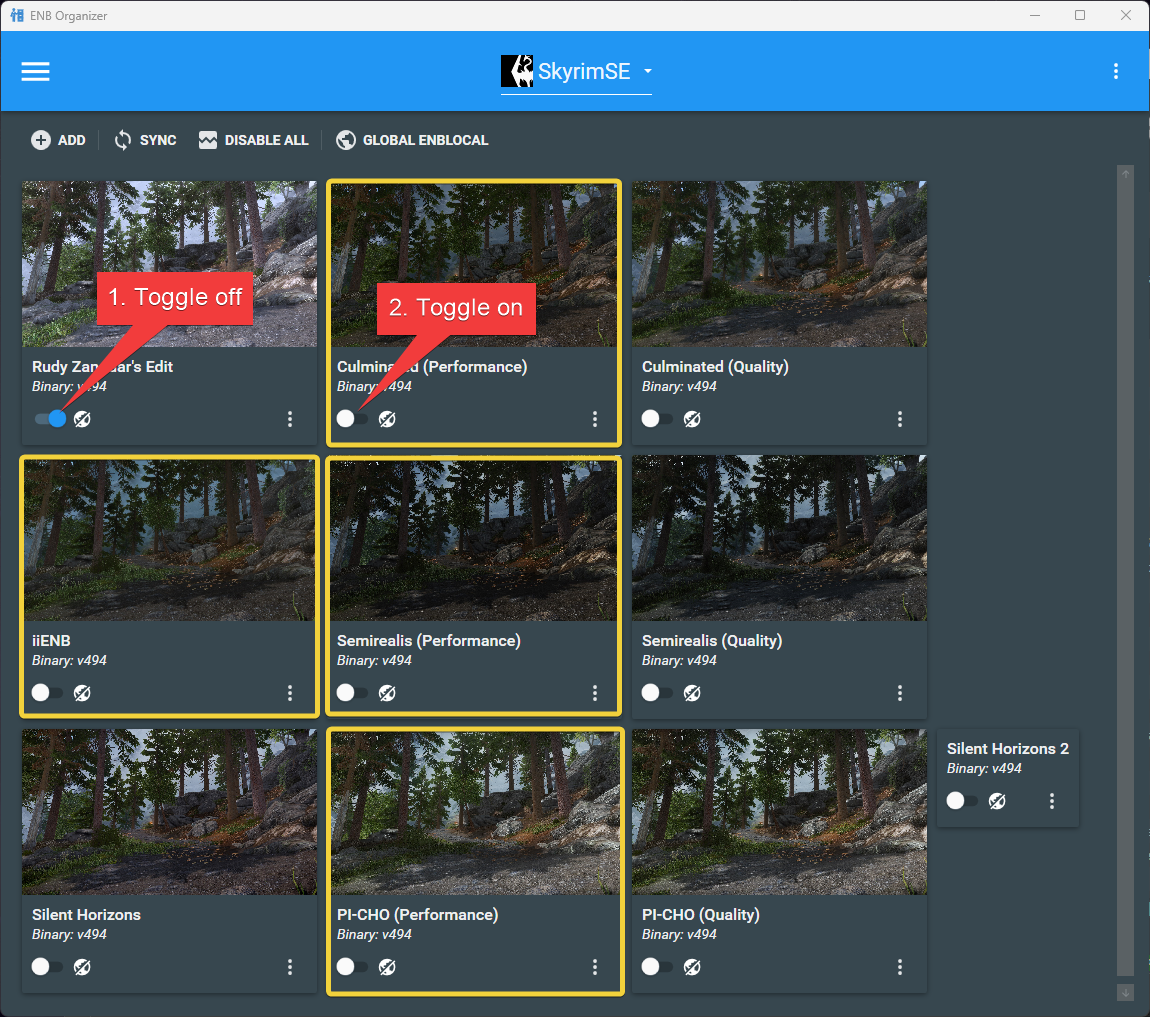Open more options for Culminated (Quality)
This screenshot has height=1017, width=1150.
click(900, 419)
